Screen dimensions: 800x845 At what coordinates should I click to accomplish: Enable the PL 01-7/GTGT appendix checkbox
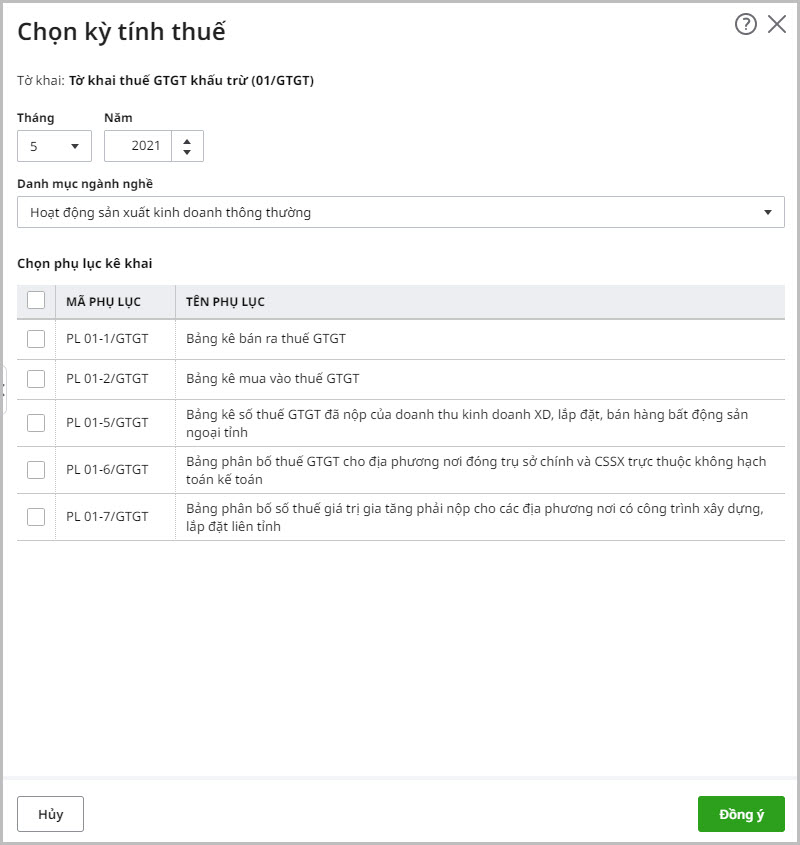click(36, 517)
